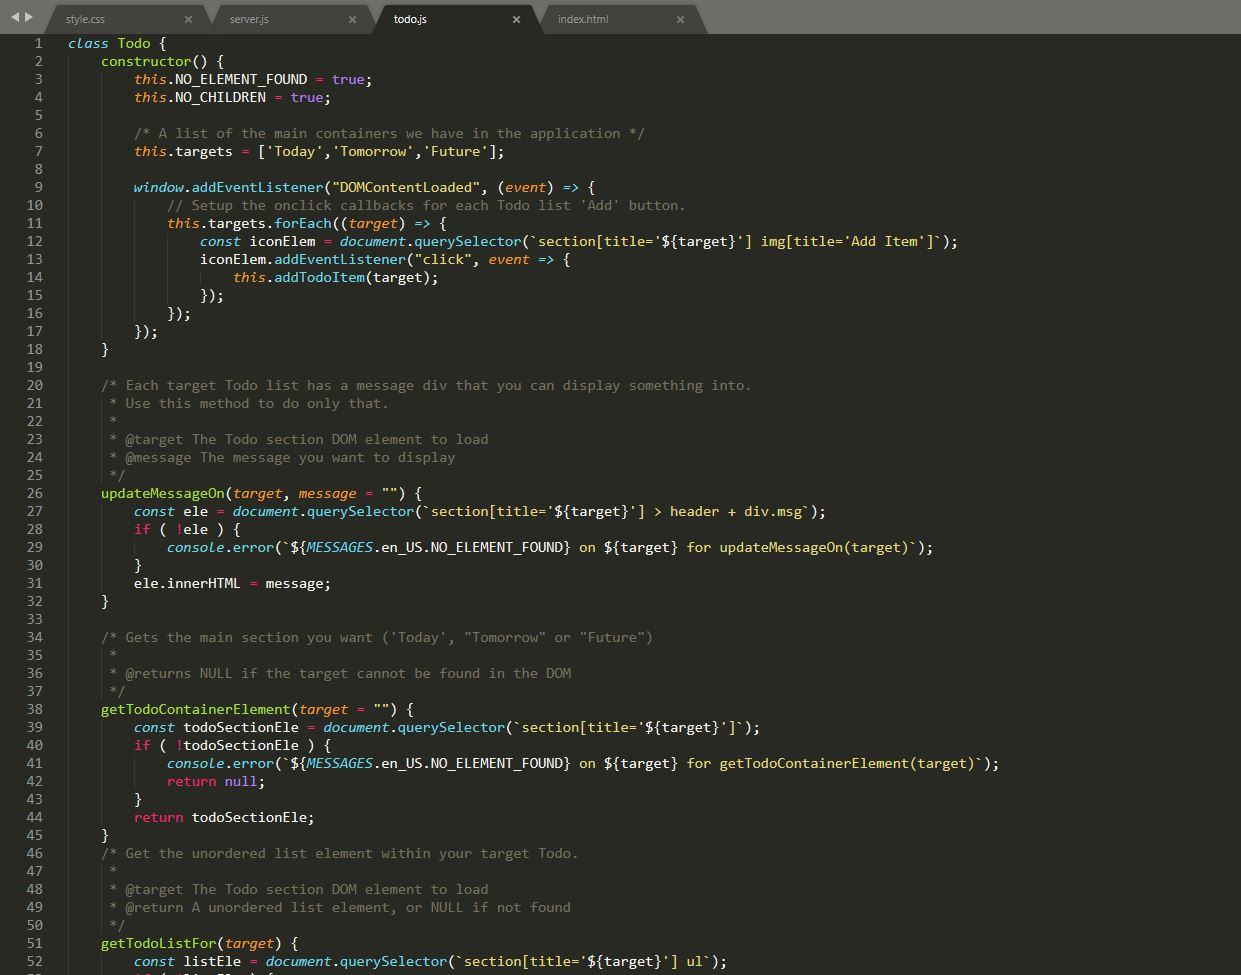Click the 'window' object on line 9
Image resolution: width=1241 pixels, height=975 pixels.
click(158, 187)
